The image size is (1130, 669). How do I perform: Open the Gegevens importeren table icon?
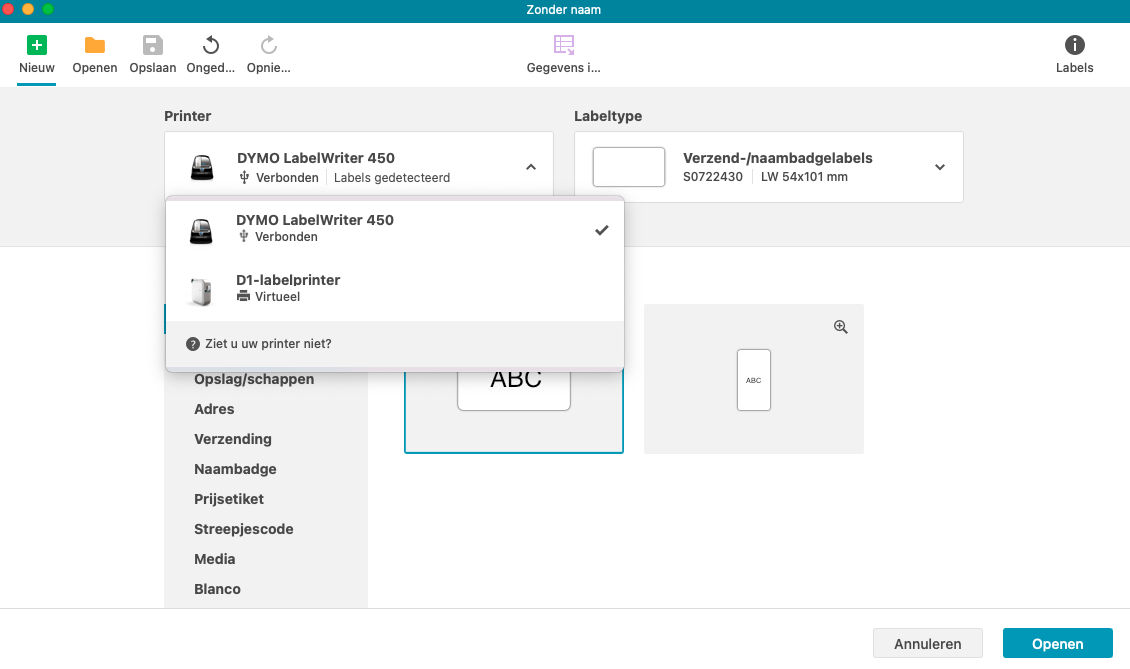coord(564,45)
